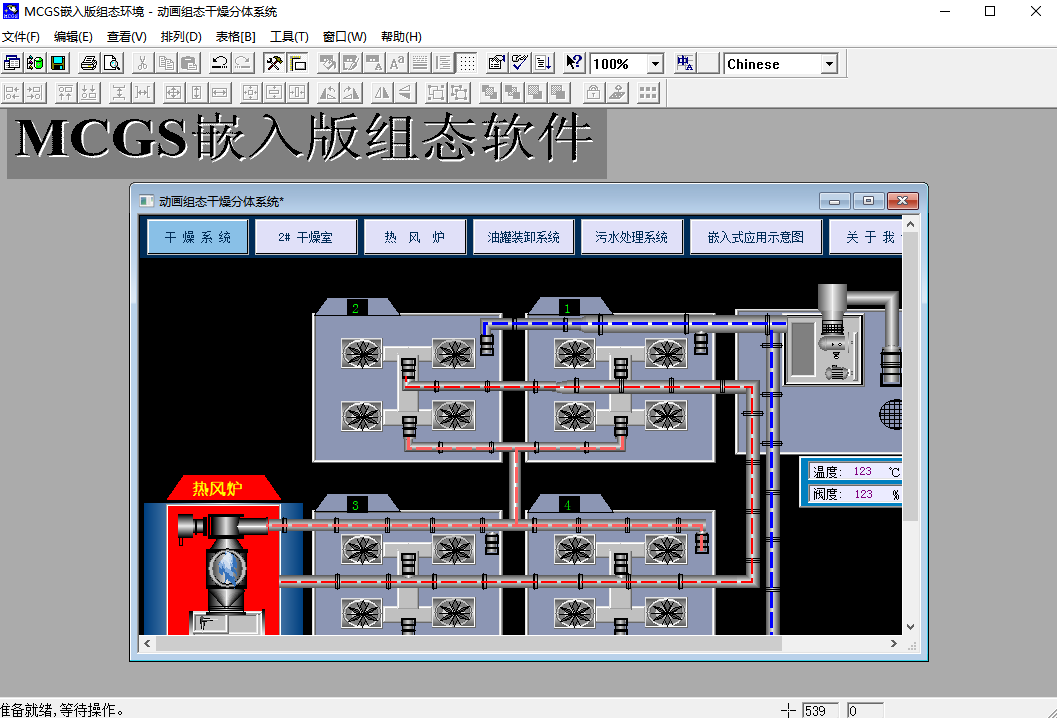Click the font color icon

click(x=373, y=63)
